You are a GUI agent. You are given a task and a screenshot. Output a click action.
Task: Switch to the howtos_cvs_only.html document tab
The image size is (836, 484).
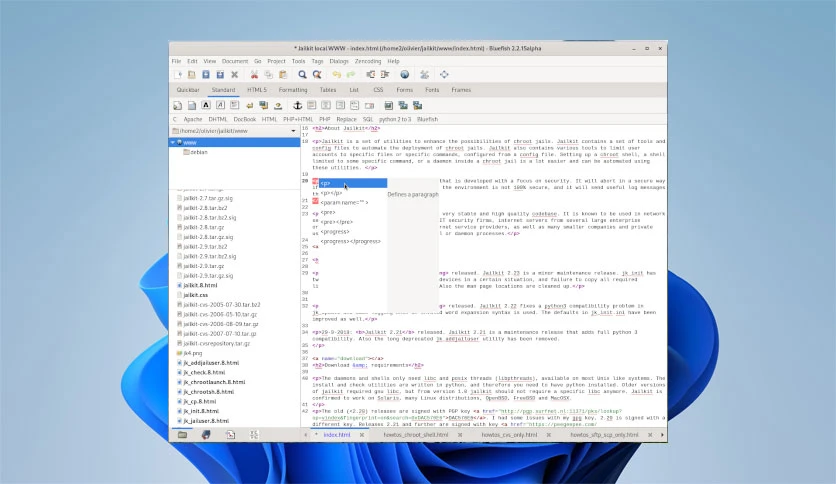(x=509, y=435)
